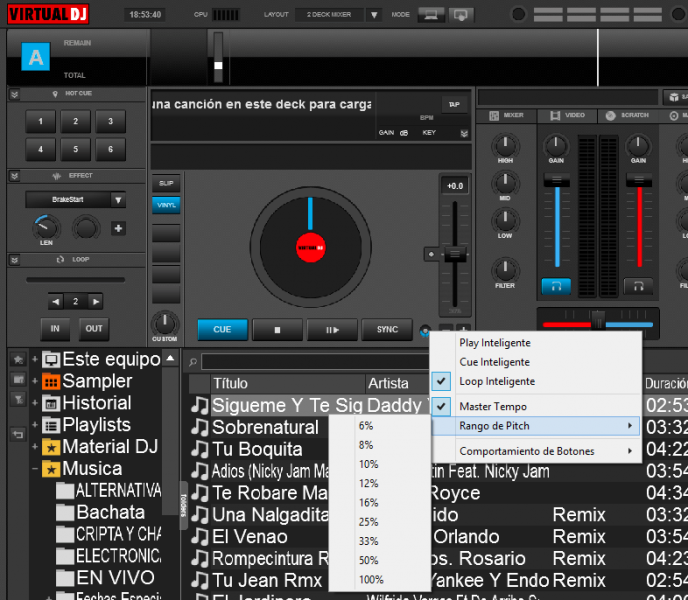Click the CUSTOM knob
The image size is (688, 600).
click(x=165, y=323)
